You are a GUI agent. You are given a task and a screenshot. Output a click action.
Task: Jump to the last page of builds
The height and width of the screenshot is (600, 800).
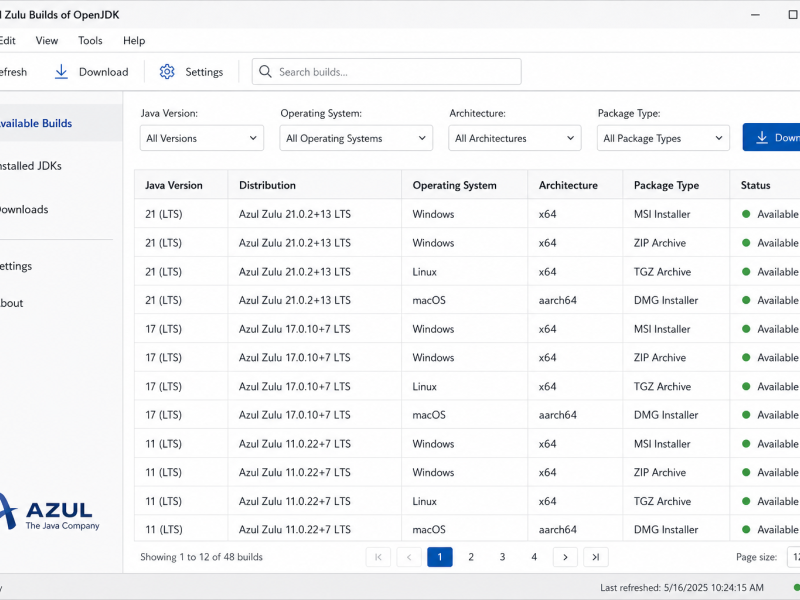(x=595, y=557)
